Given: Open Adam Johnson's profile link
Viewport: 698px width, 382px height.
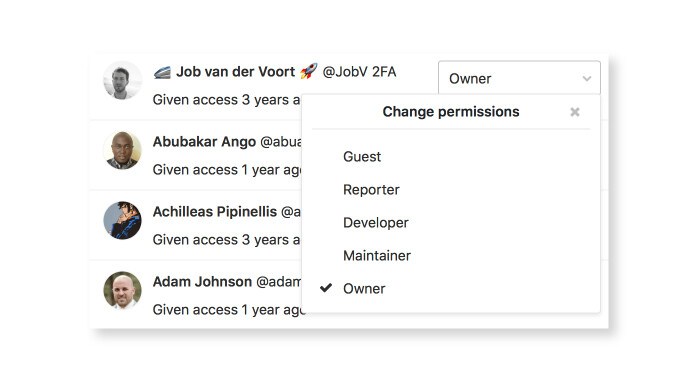Looking at the screenshot, I should [x=203, y=281].
